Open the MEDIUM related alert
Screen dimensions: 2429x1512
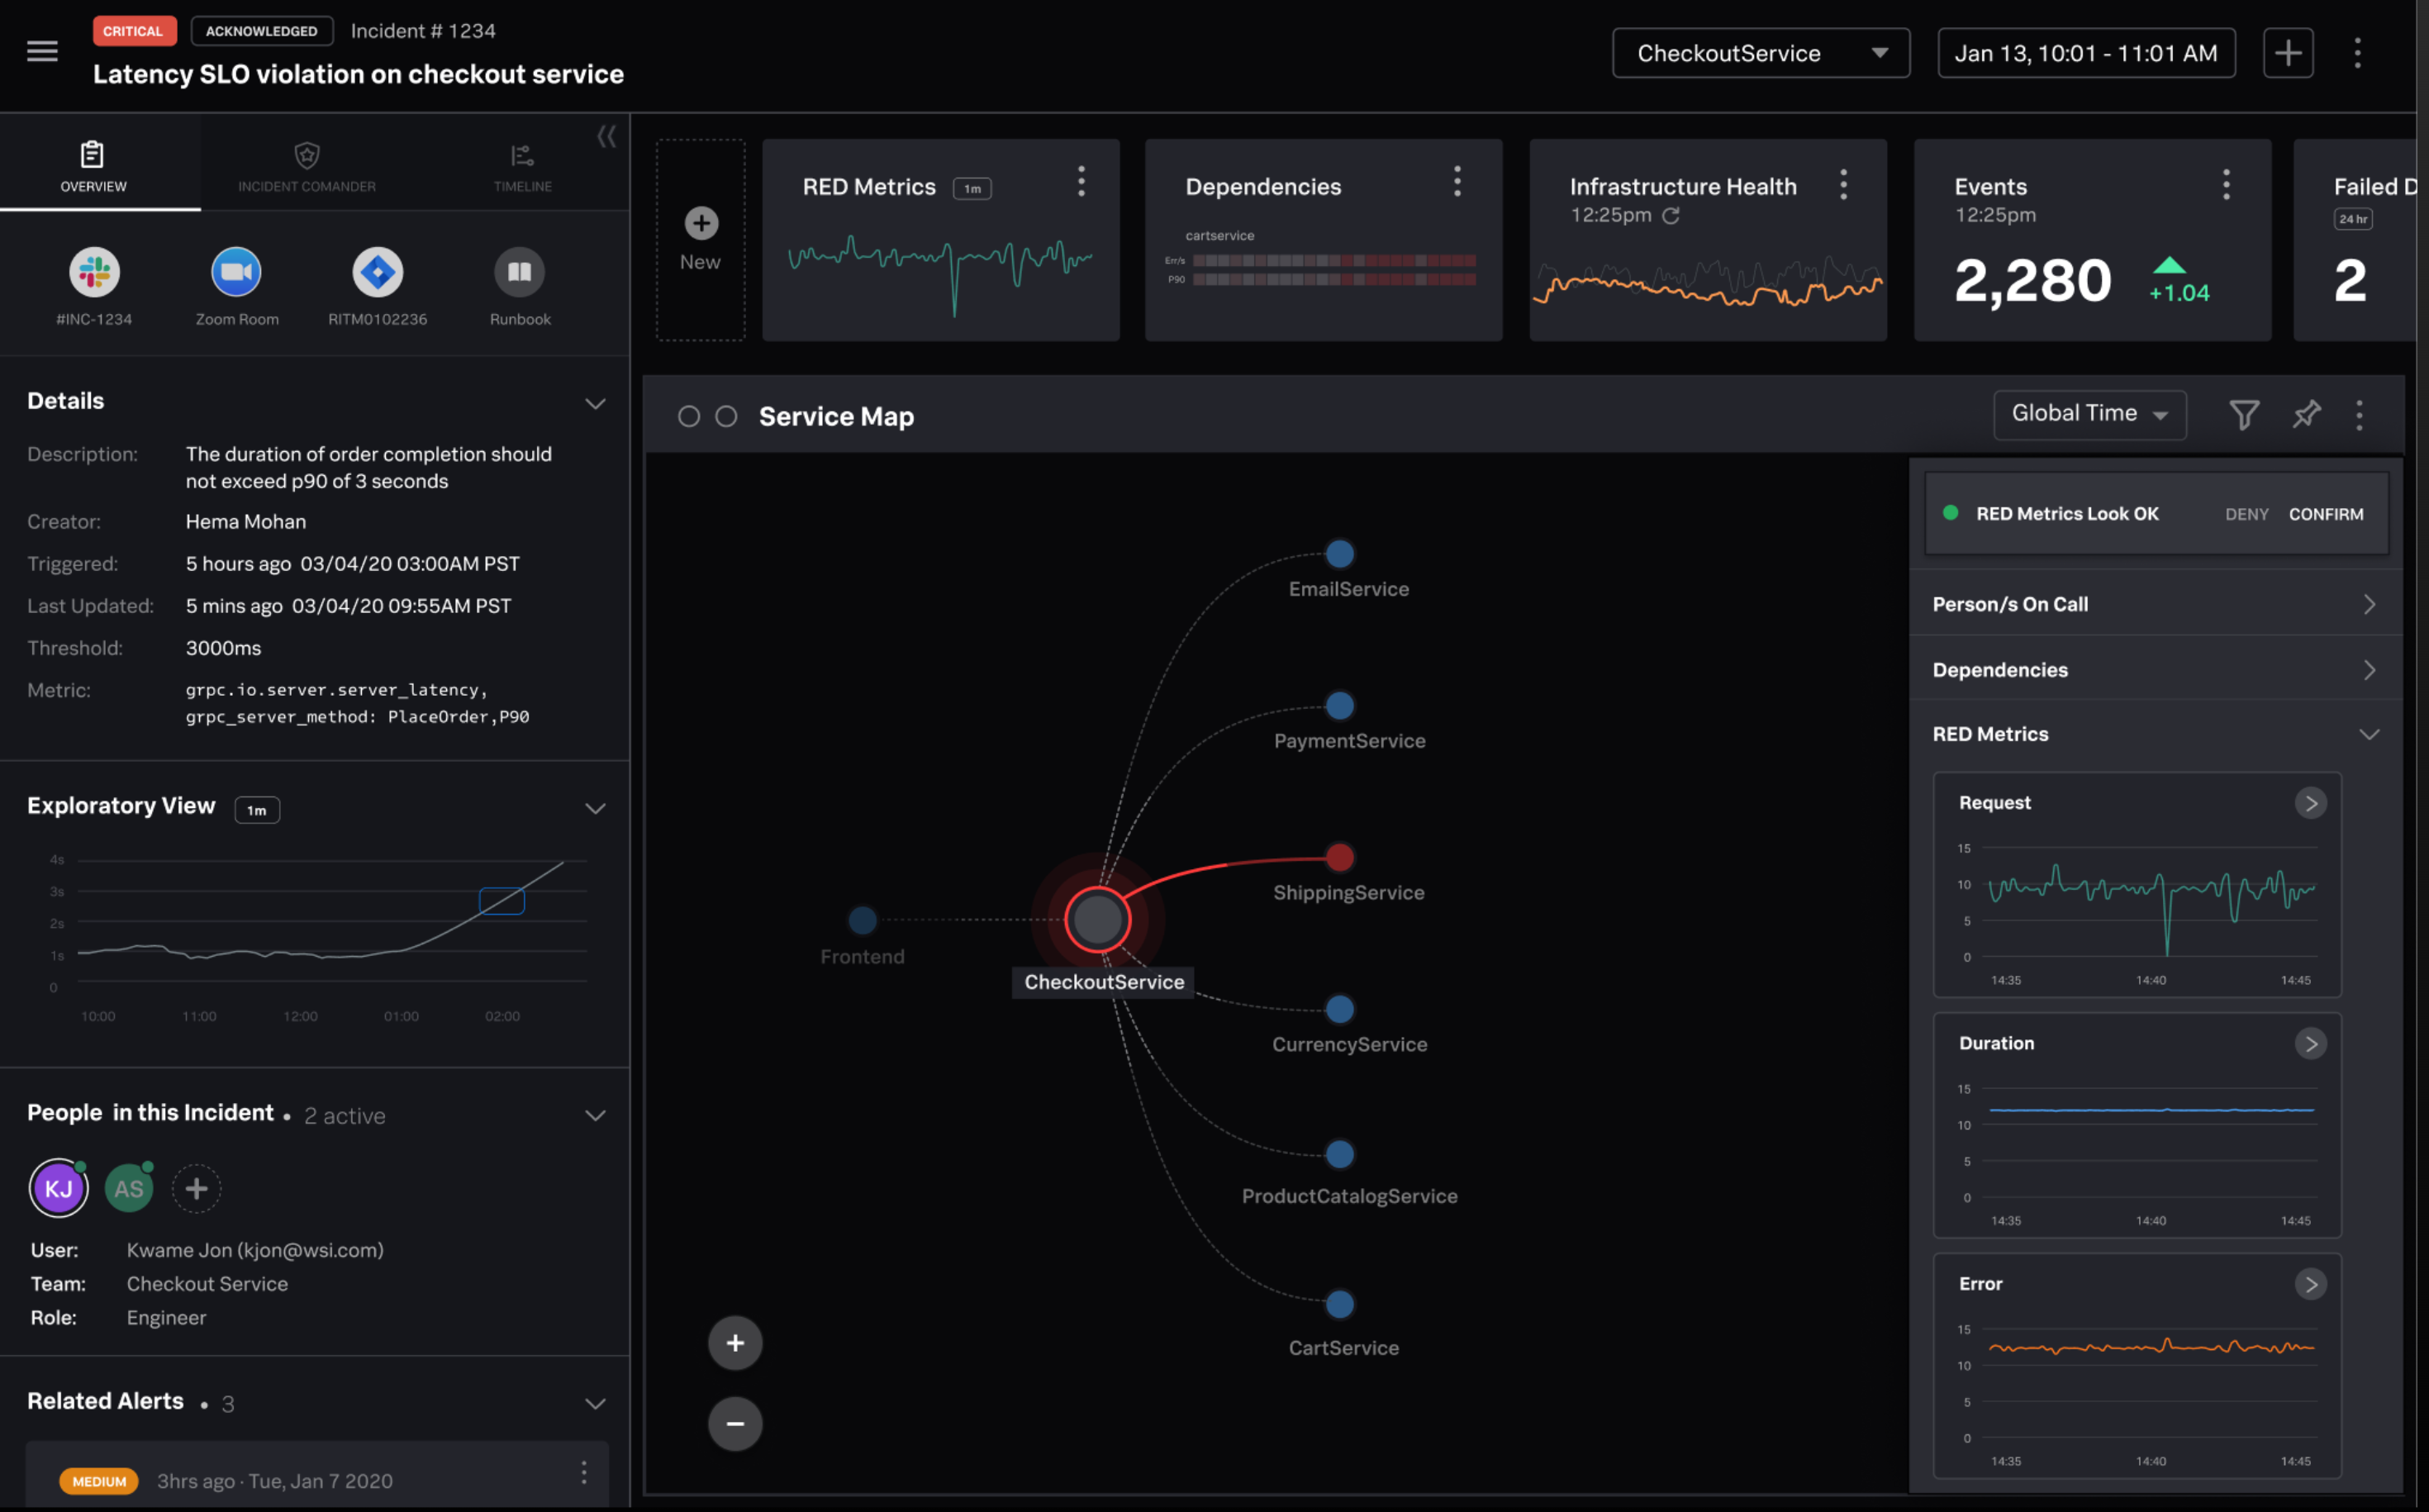click(317, 1475)
